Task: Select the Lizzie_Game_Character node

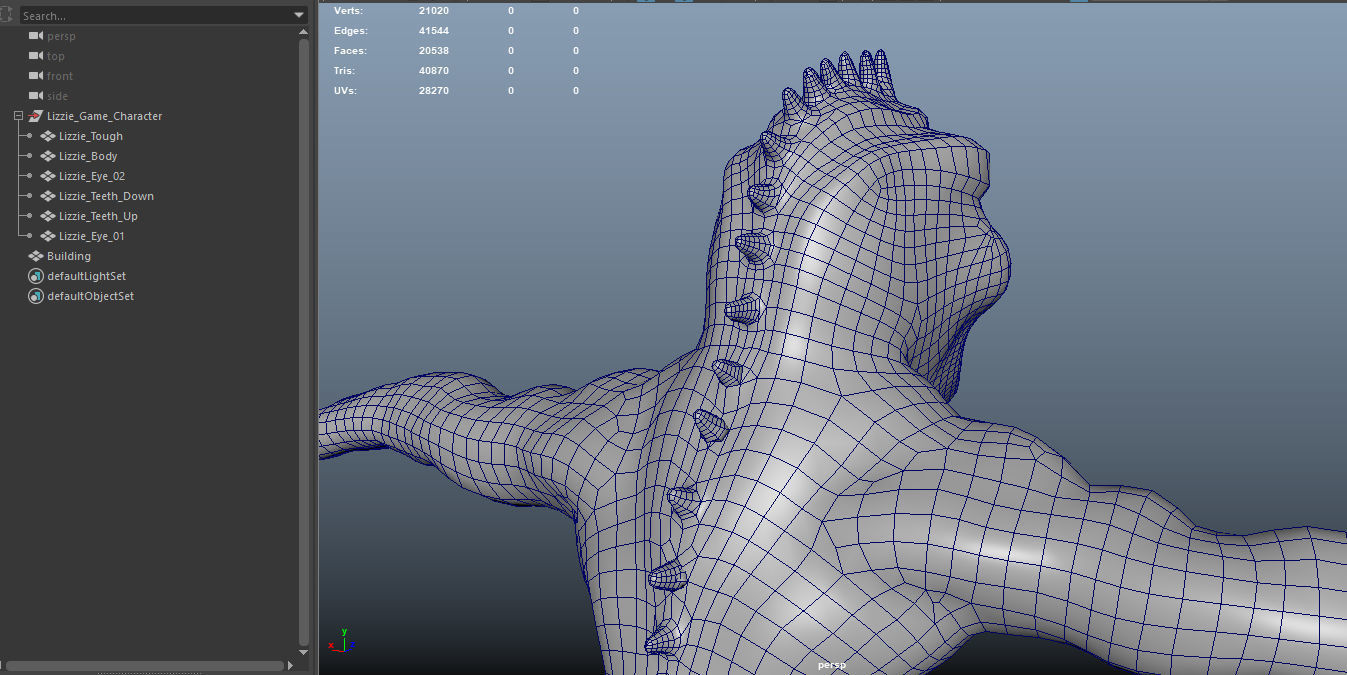Action: pyautogui.click(x=104, y=116)
